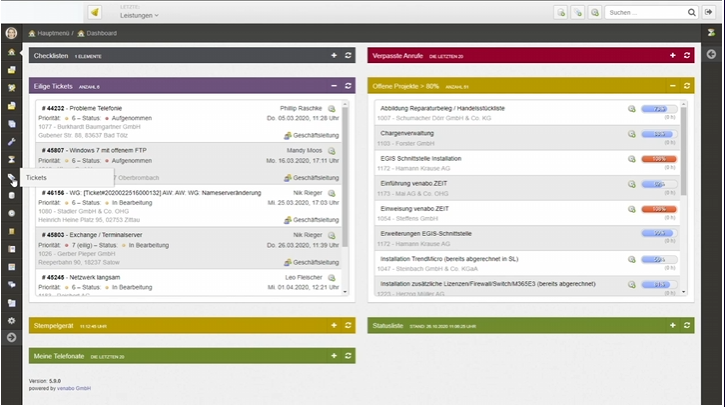
Task: Refresh the Stempelgerät panel
Action: (348, 326)
